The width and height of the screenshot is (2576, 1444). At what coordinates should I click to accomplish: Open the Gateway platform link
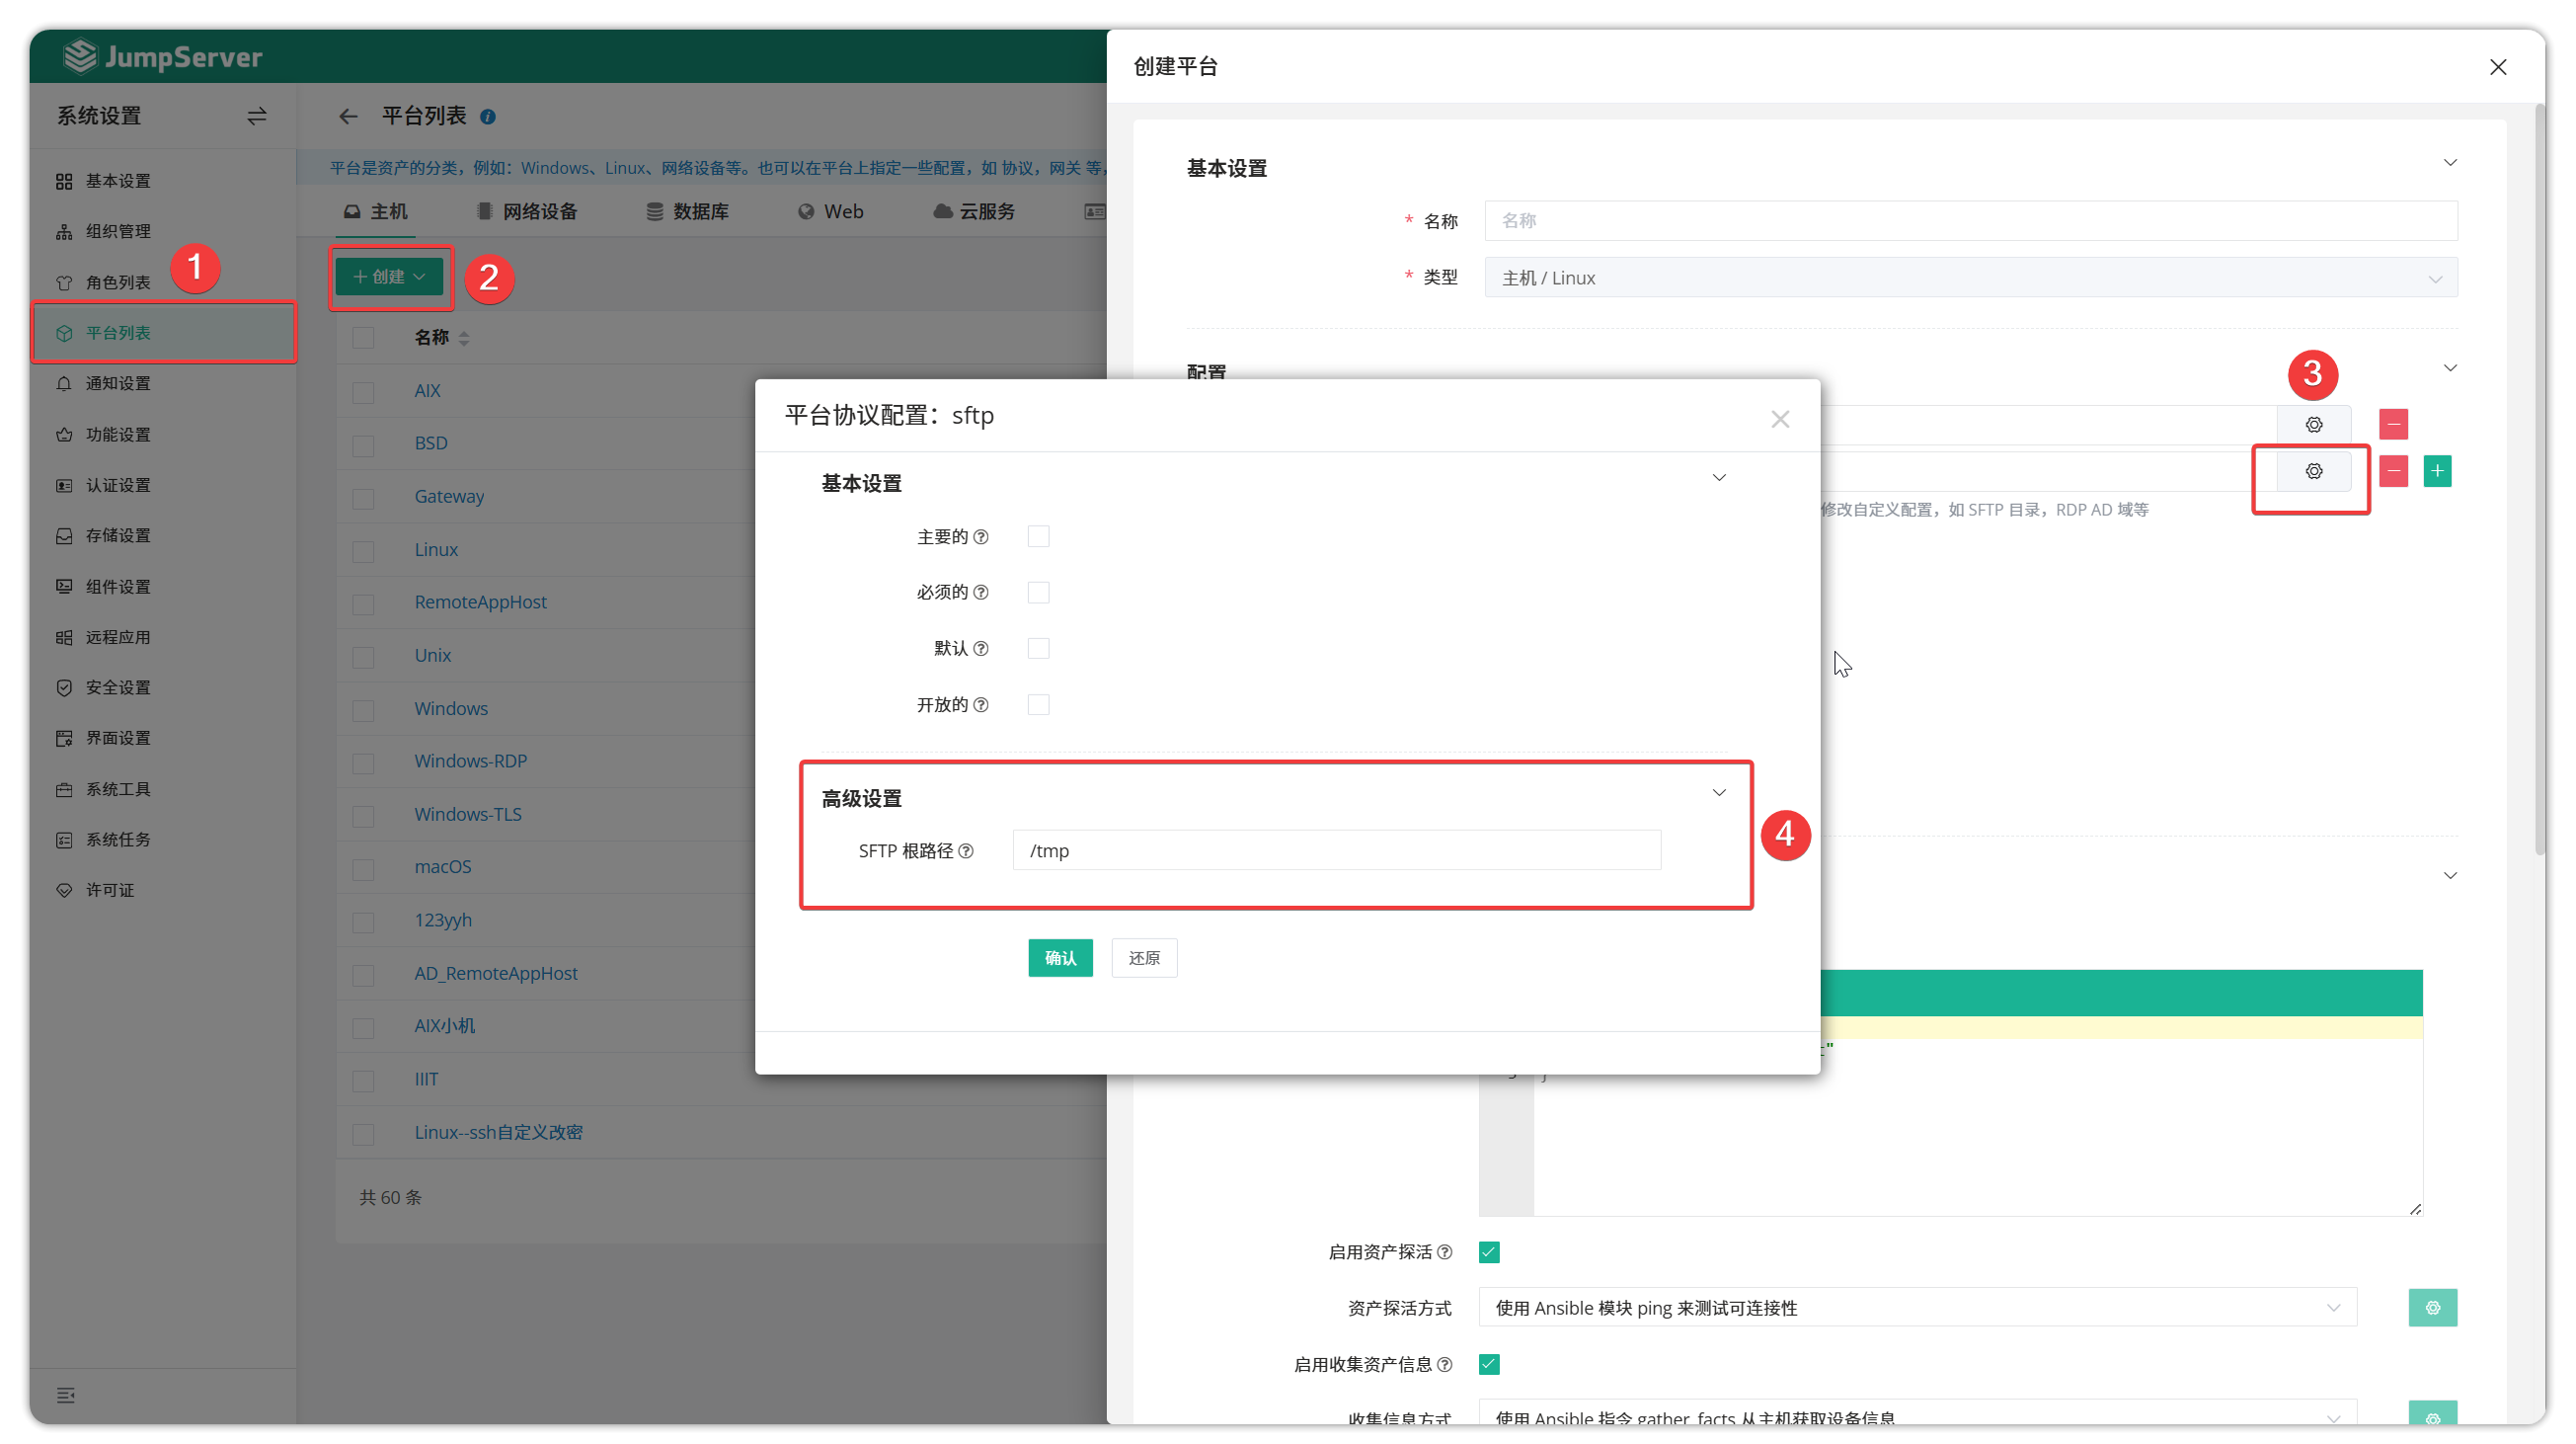click(x=449, y=496)
